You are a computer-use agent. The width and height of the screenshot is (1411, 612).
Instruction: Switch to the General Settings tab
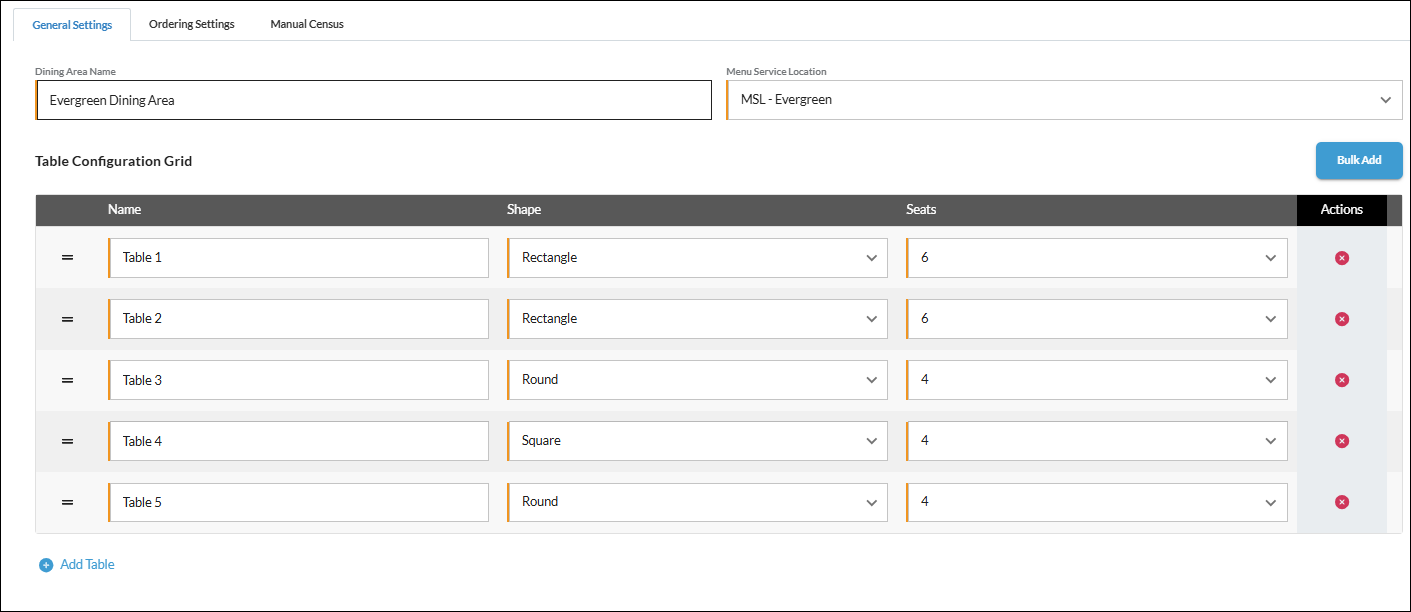coord(72,25)
